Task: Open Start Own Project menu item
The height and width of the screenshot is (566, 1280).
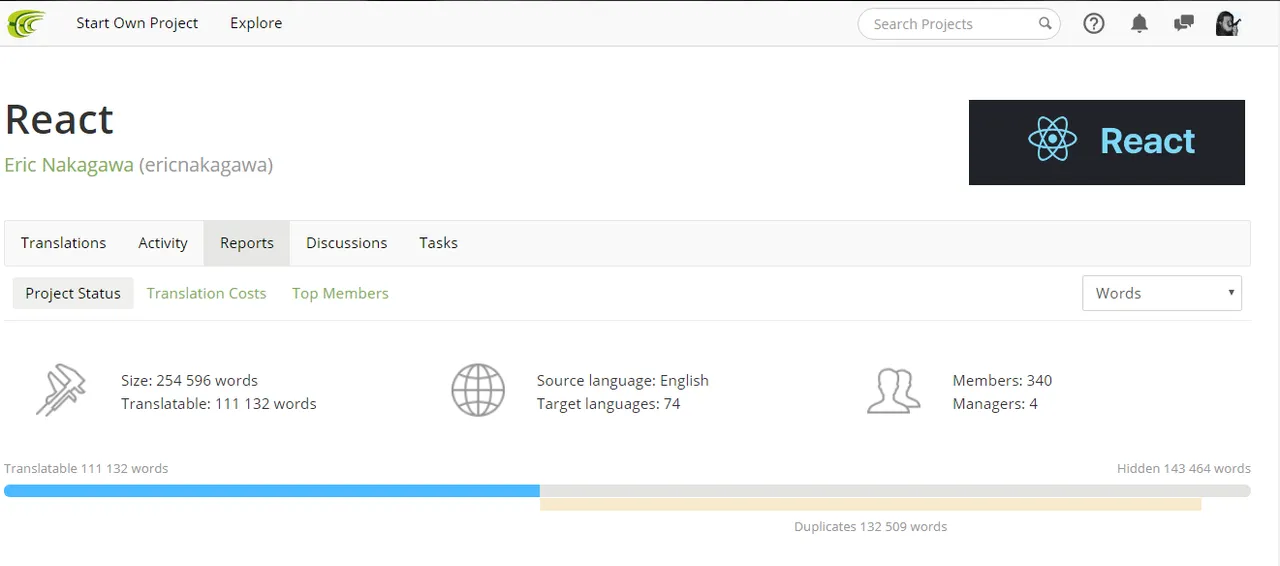Action: click(137, 23)
